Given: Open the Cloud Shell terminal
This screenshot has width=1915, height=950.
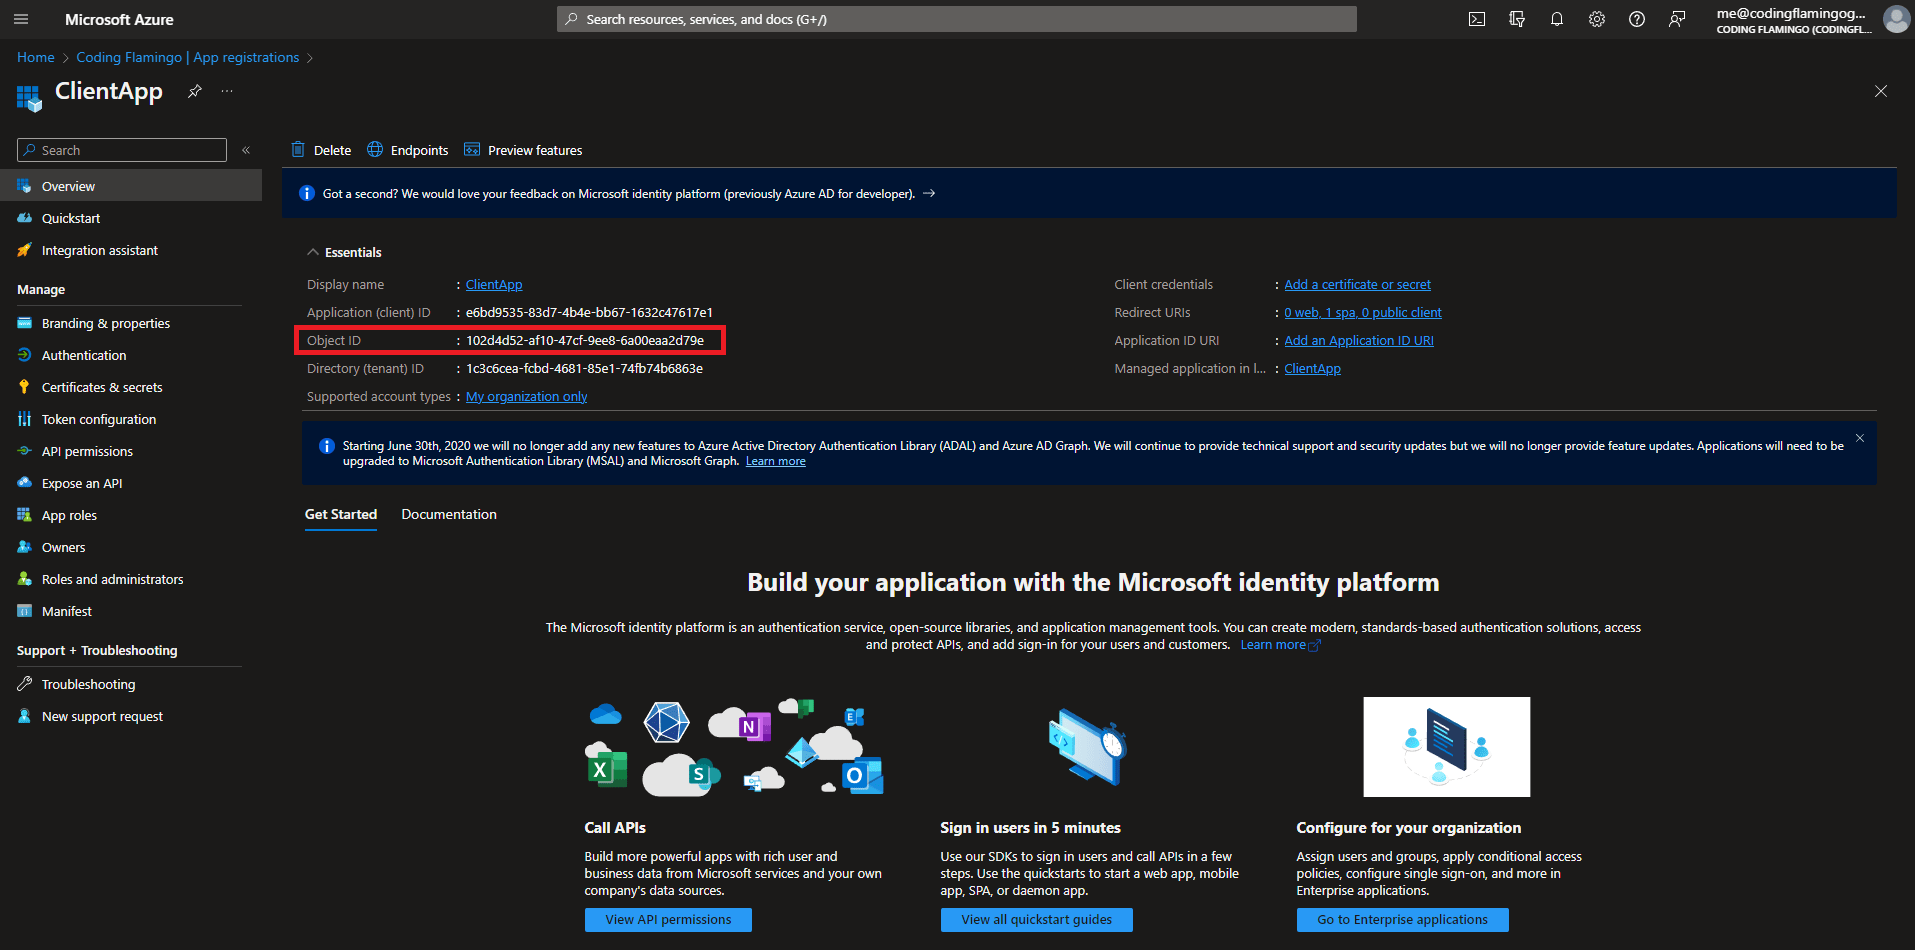Looking at the screenshot, I should click(1477, 18).
